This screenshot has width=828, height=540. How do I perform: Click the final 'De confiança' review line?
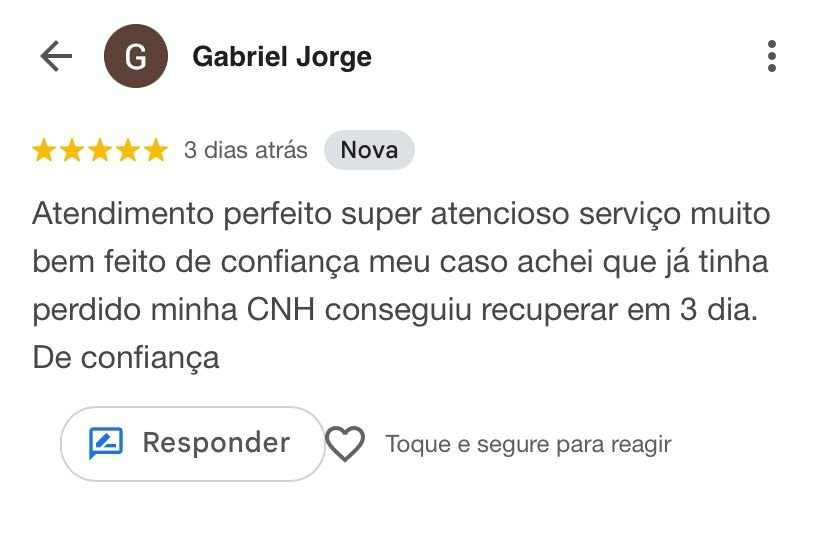(126, 357)
